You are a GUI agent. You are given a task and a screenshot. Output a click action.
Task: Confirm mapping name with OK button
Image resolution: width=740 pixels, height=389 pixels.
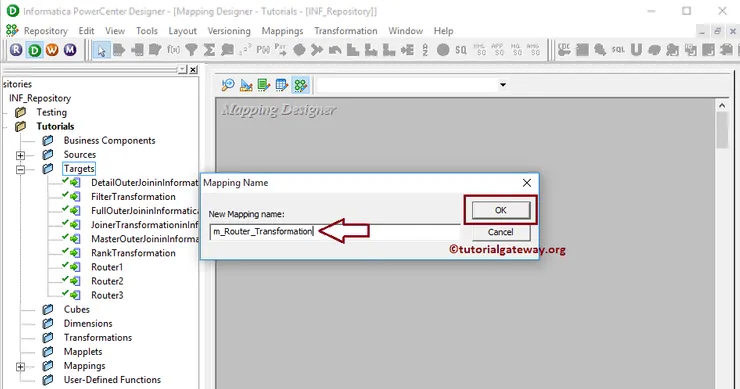point(501,210)
